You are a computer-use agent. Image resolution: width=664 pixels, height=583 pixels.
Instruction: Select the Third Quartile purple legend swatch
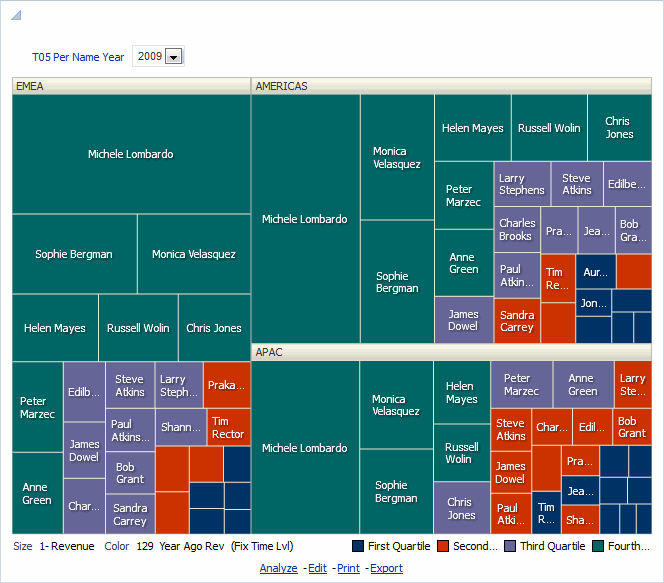click(x=510, y=546)
